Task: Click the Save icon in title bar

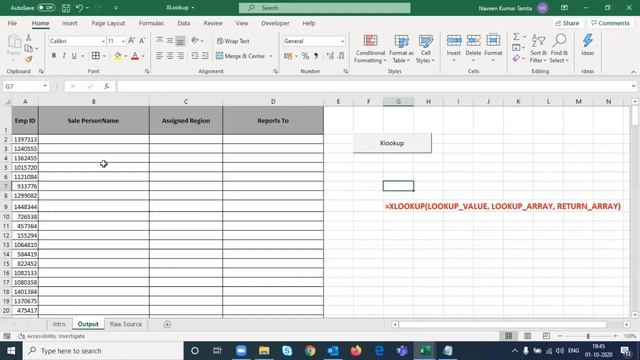Action: [x=66, y=8]
